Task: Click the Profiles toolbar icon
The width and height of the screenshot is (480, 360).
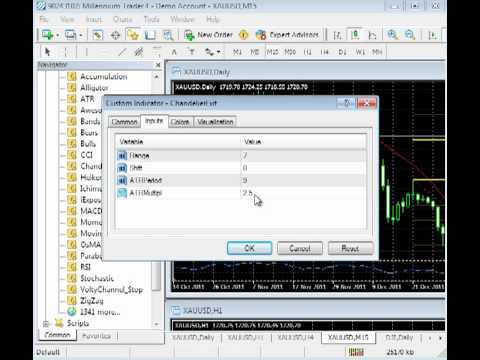Action: (70, 35)
